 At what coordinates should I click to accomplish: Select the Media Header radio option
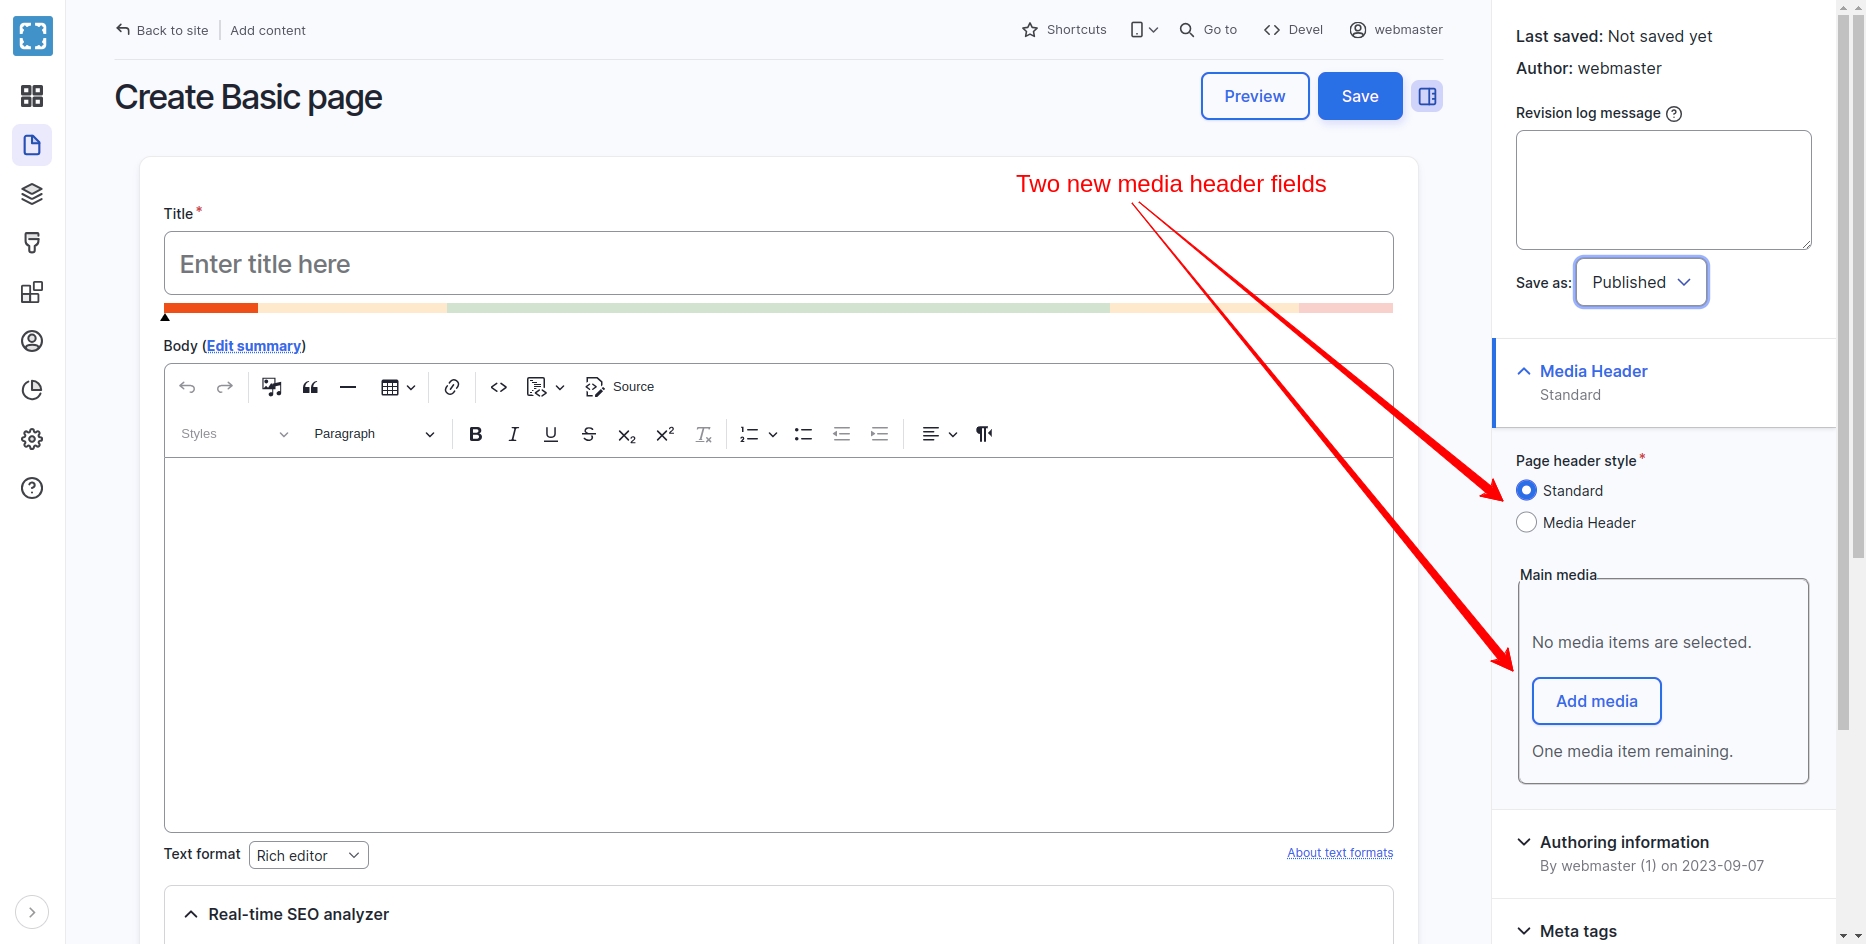coord(1526,522)
